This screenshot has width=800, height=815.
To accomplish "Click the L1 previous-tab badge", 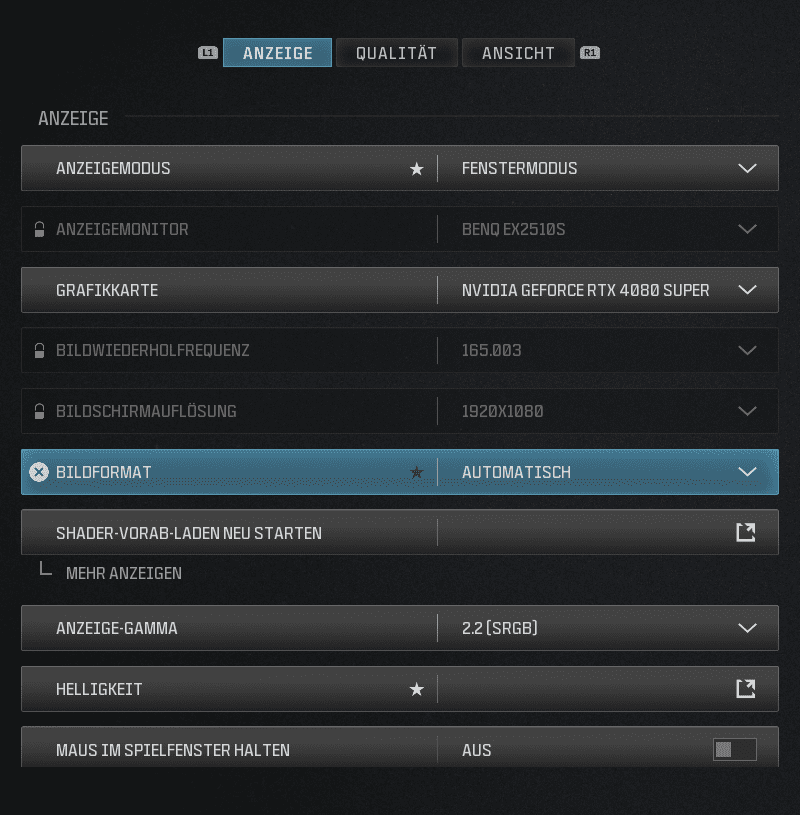I will 208,52.
